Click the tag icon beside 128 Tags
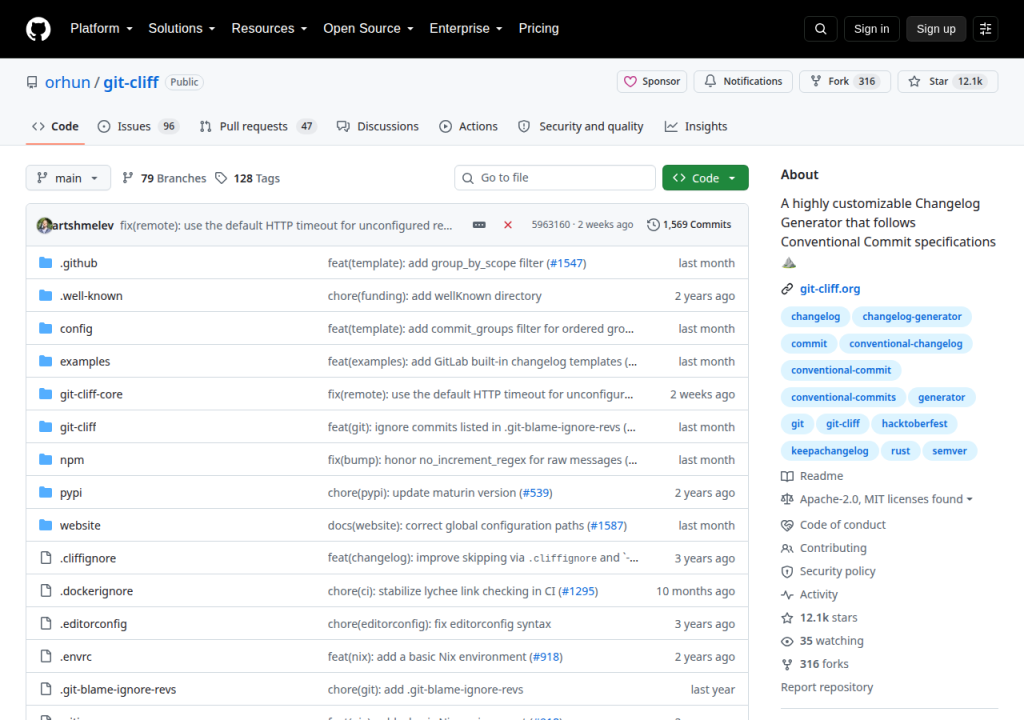The height and width of the screenshot is (720, 1024). (221, 178)
